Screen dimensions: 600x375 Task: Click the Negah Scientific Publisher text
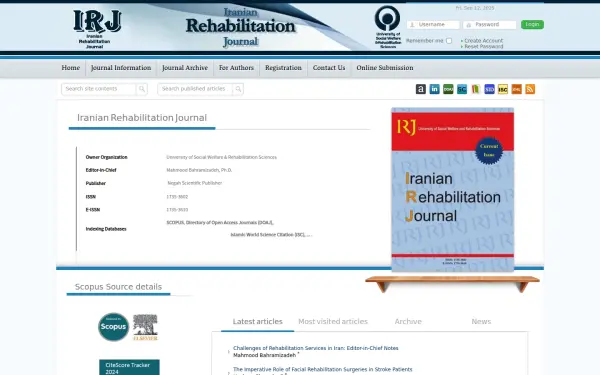point(195,183)
